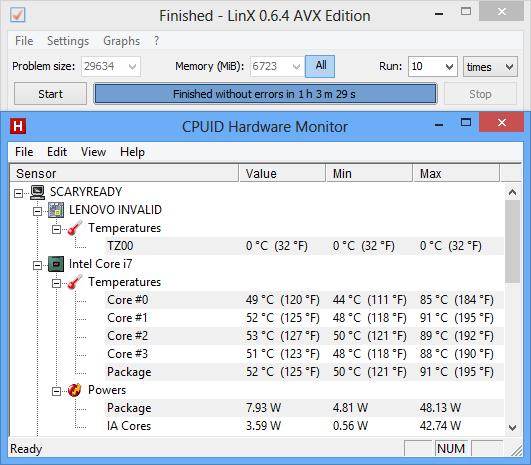Click the Powers flame icon

tap(75, 390)
